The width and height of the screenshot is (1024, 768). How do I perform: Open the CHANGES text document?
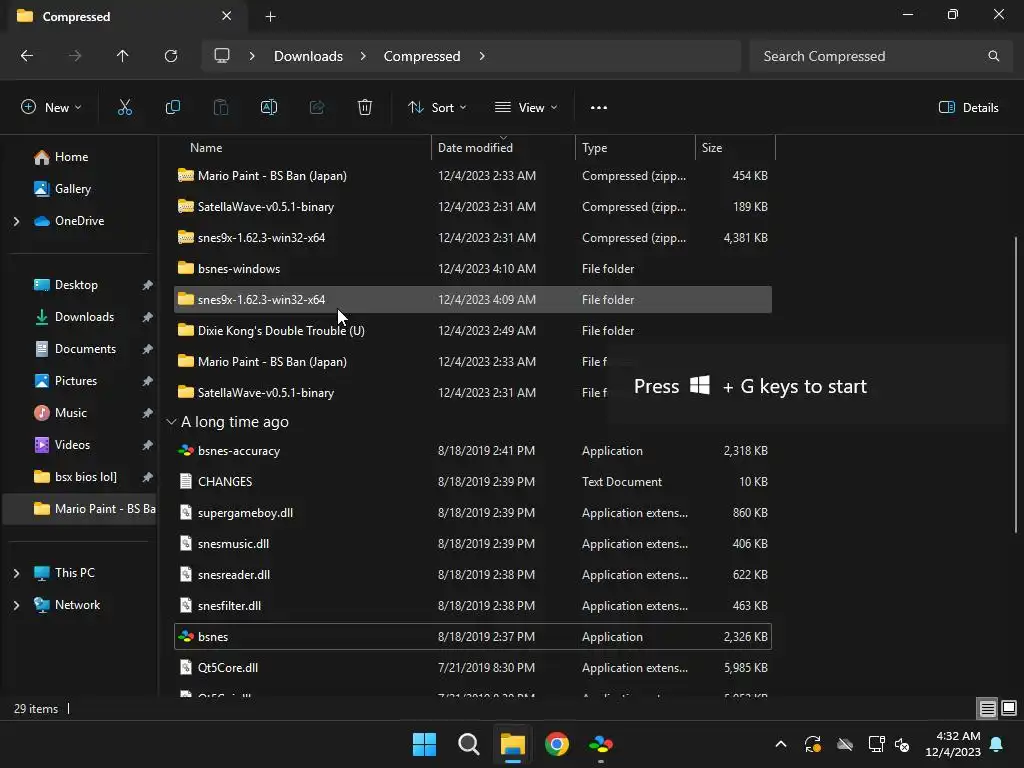pyautogui.click(x=473, y=482)
